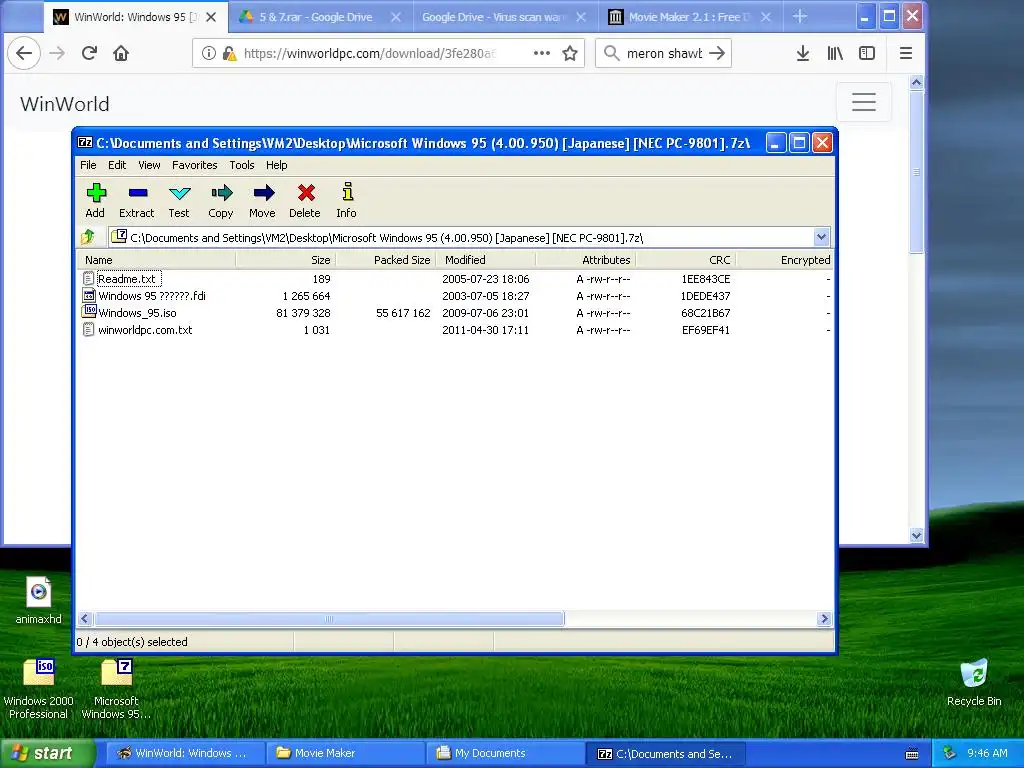The width and height of the screenshot is (1024, 768).
Task: Sort file list by Name column
Action: 157,260
